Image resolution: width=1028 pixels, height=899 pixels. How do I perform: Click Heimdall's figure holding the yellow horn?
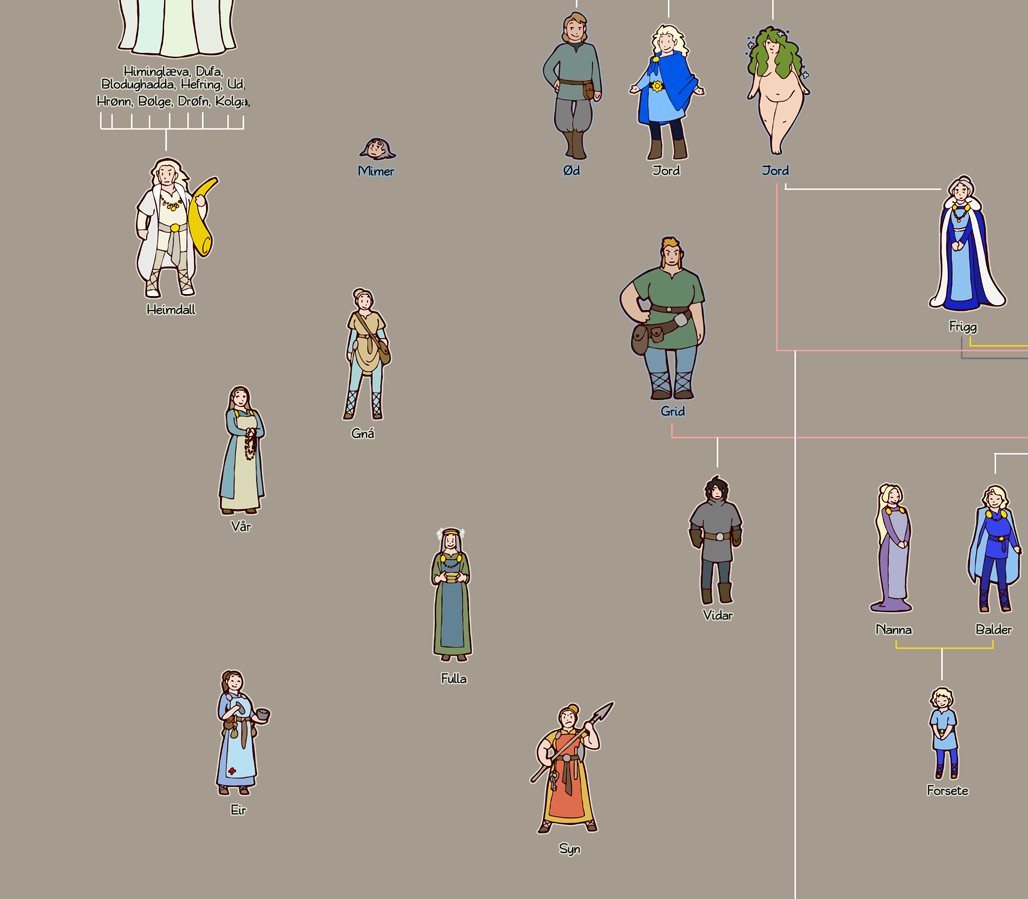(172, 230)
